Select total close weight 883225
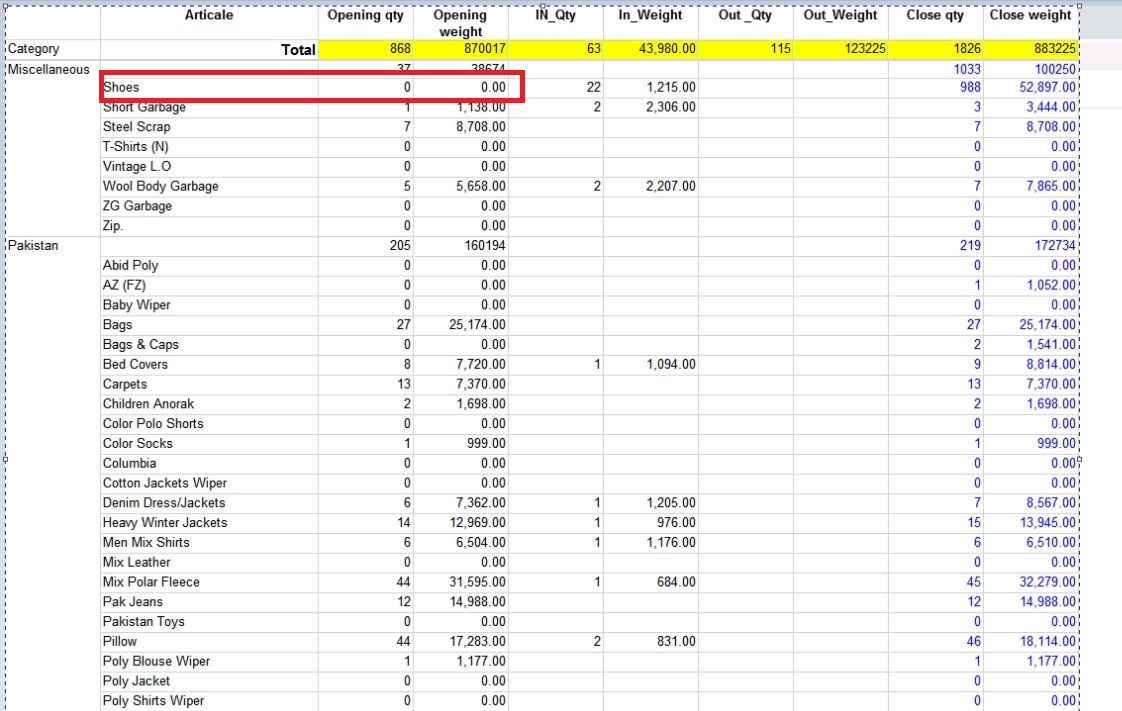Viewport: 1122px width, 711px height. [x=1054, y=49]
